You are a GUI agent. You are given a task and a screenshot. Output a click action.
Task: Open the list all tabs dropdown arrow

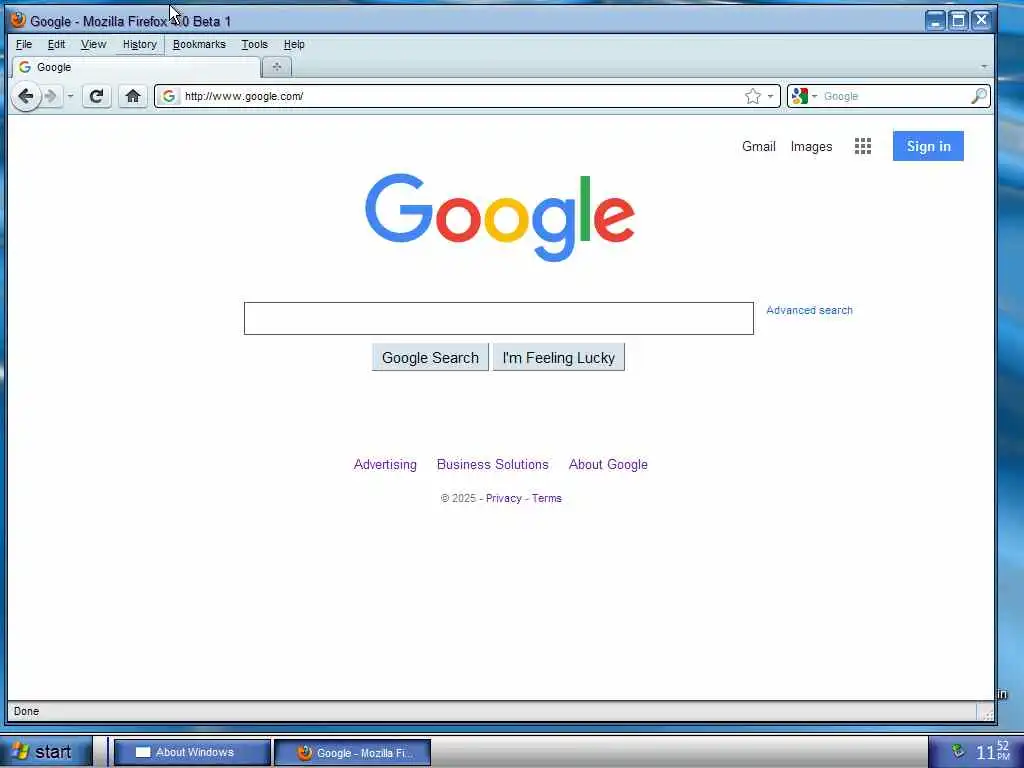pos(984,67)
